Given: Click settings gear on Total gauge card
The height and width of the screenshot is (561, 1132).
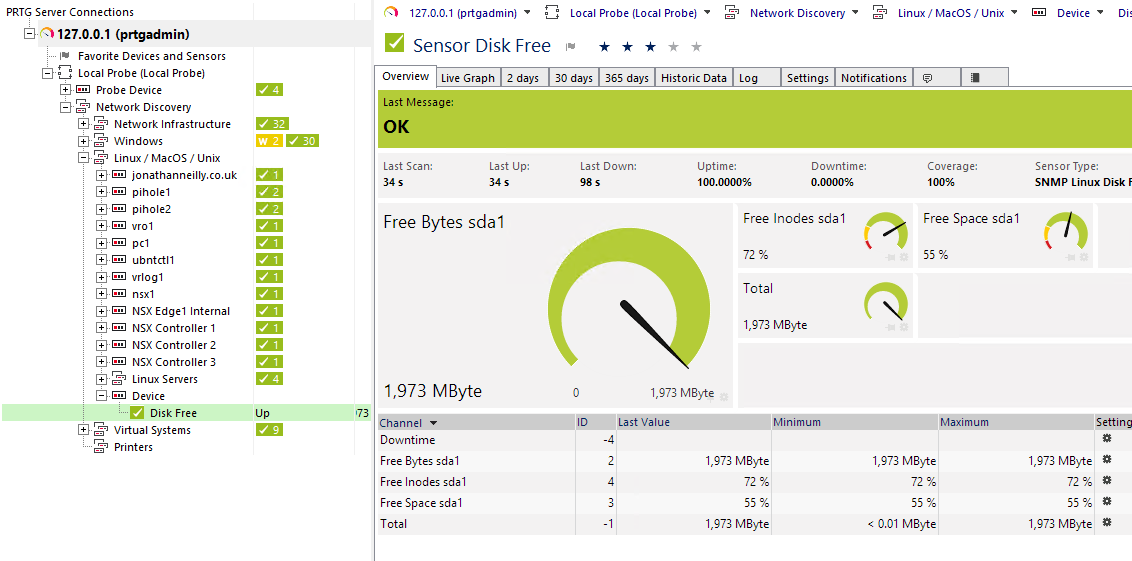Looking at the screenshot, I should coord(903,327).
